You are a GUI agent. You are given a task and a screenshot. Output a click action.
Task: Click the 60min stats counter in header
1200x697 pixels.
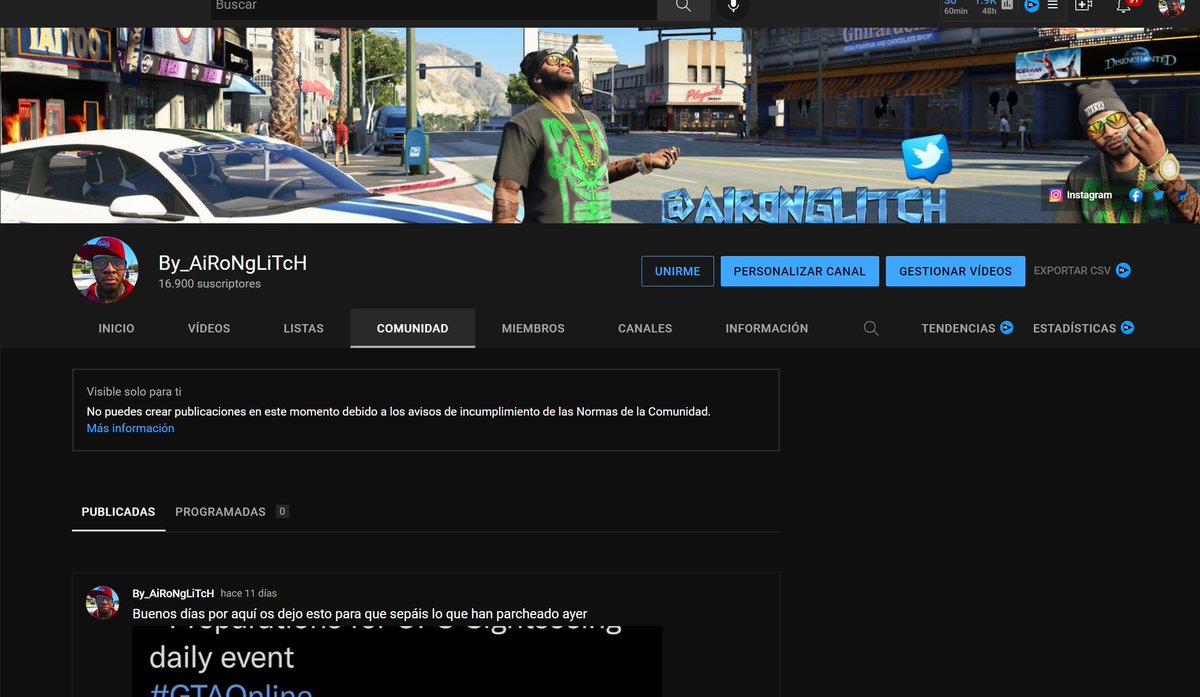[x=956, y=6]
